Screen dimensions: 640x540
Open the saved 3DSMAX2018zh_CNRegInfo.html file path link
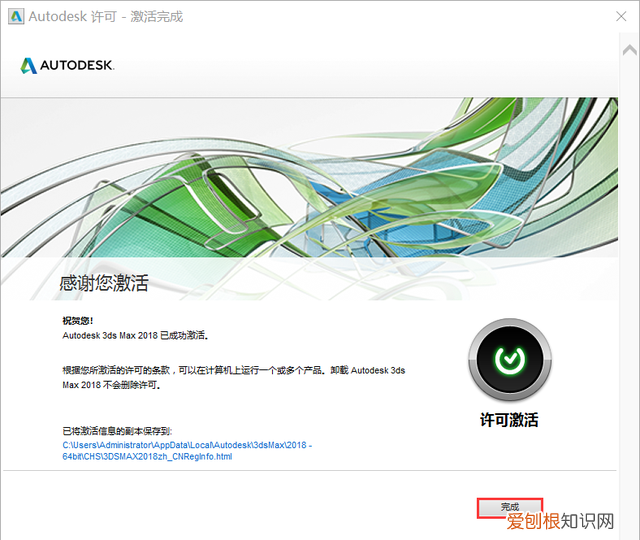click(187, 451)
